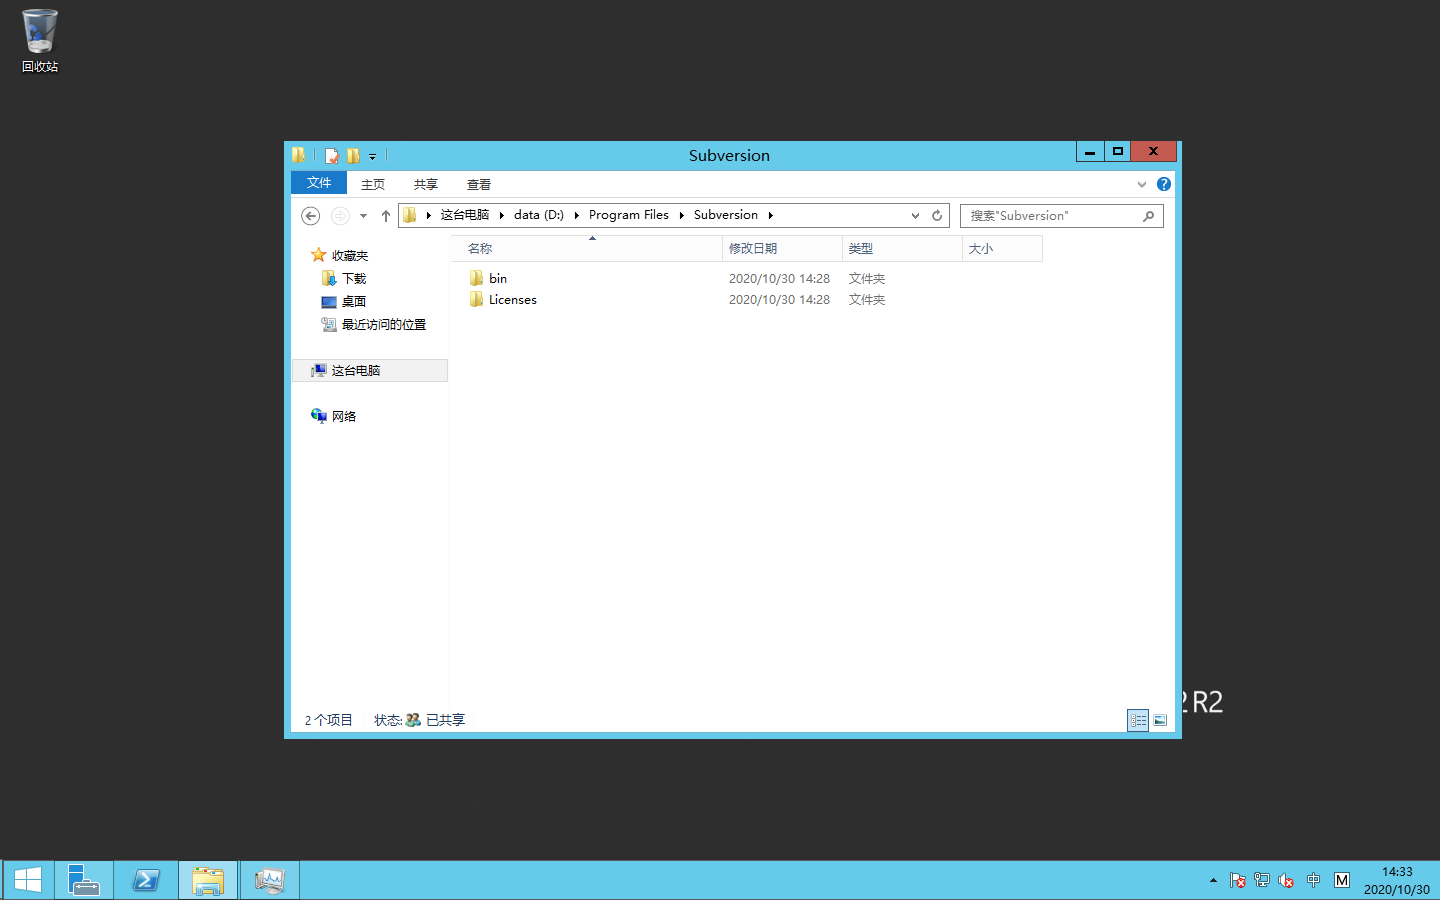Viewport: 1440px width, 900px height.
Task: Click the Properties icon in Quick Access Toolbar
Action: pos(331,155)
